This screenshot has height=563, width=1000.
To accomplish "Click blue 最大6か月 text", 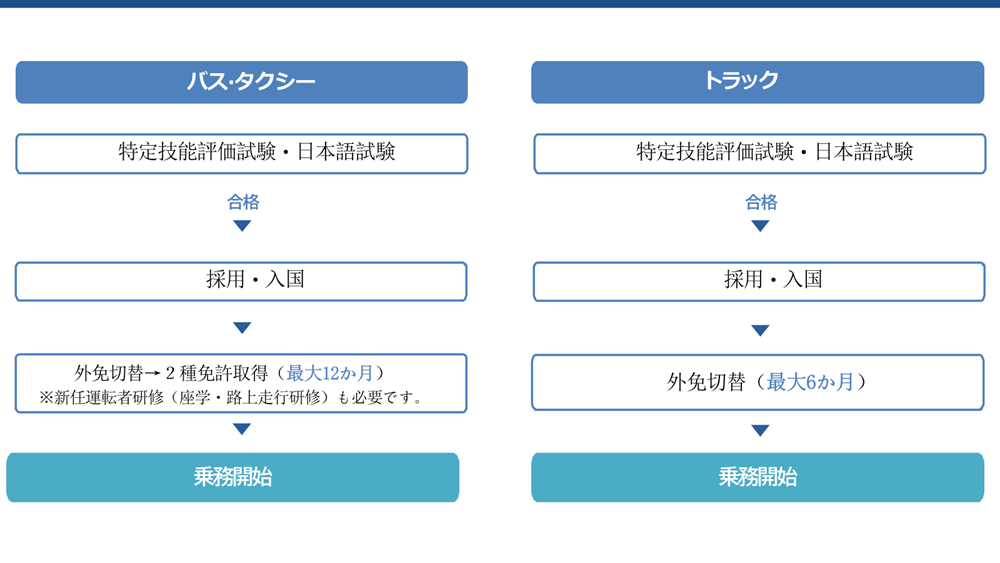I will (x=810, y=382).
